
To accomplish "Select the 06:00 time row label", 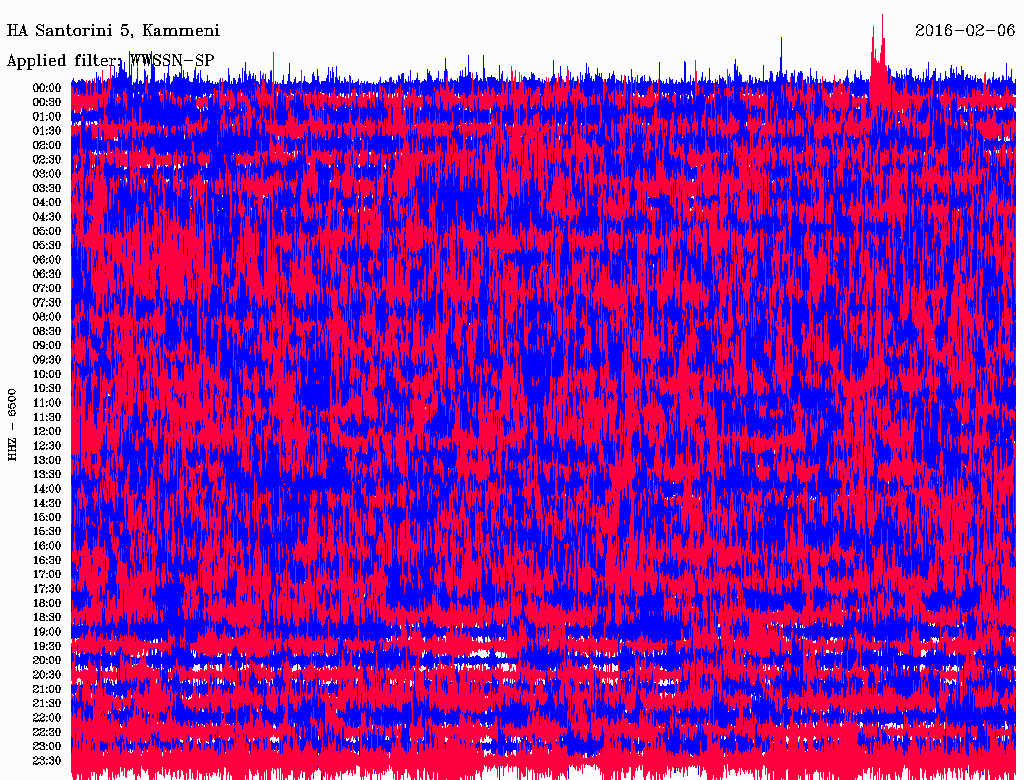I will click(x=46, y=259).
